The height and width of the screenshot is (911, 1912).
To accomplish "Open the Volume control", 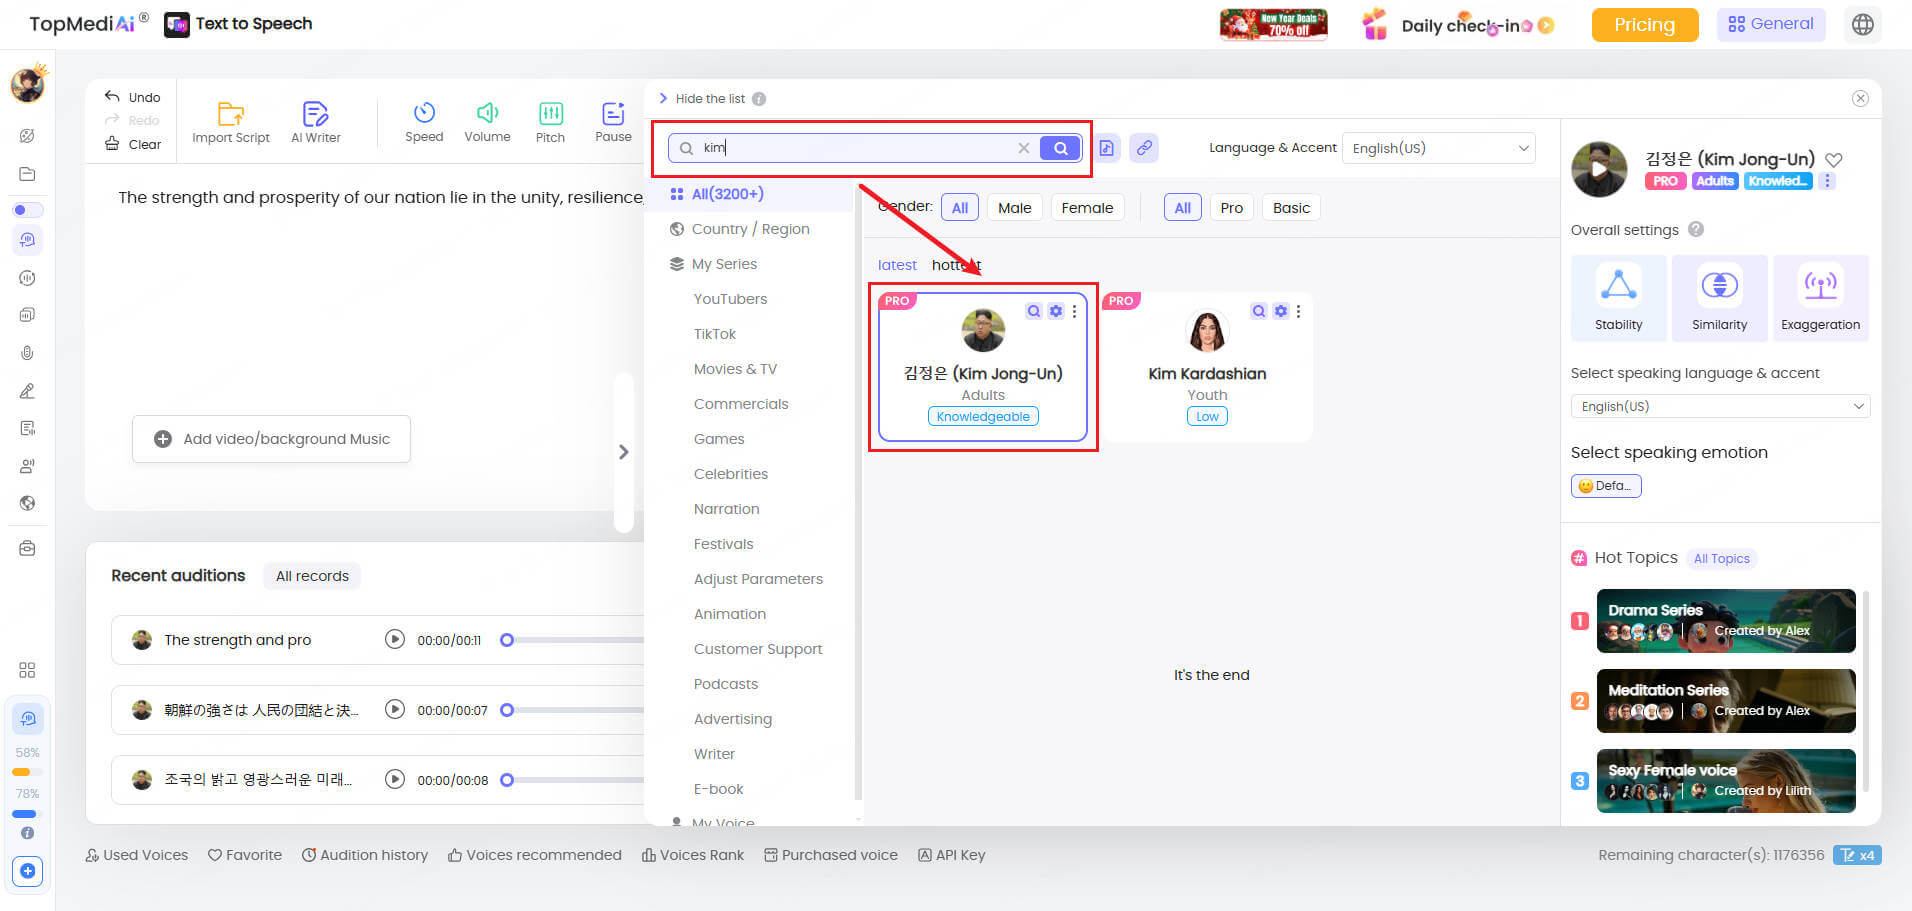I will pos(487,123).
